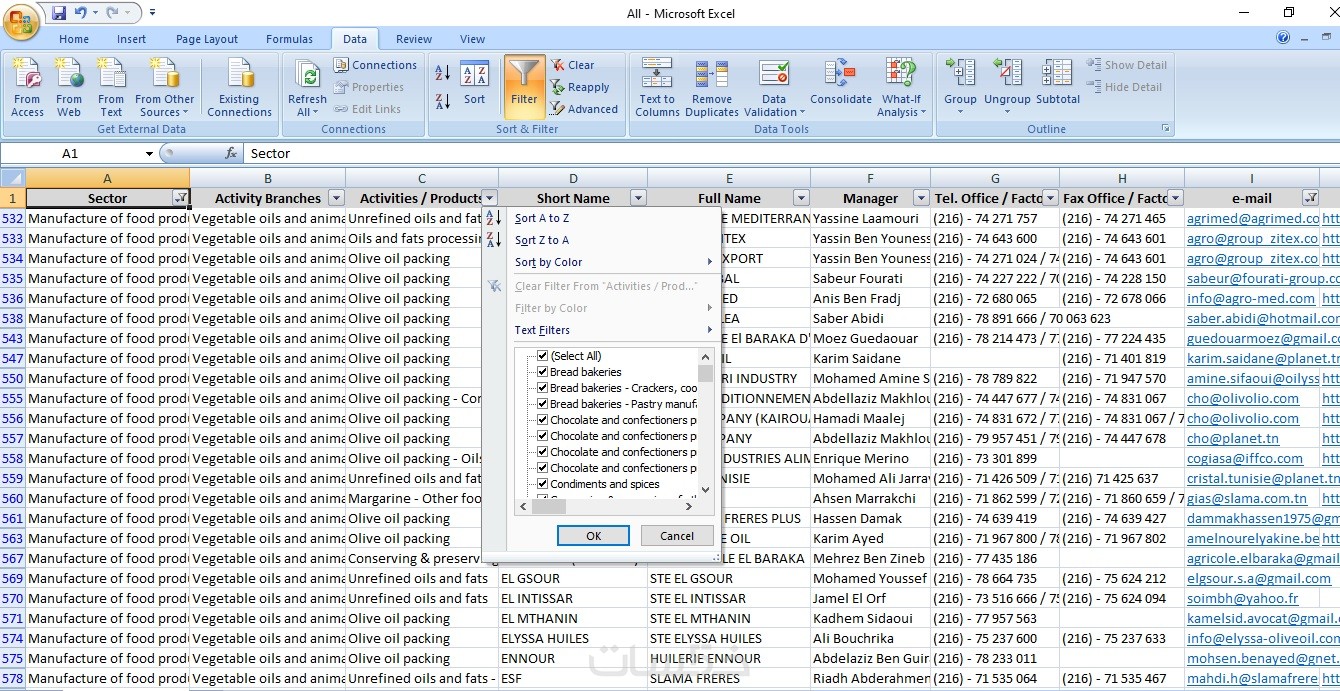1340x691 pixels.
Task: Launch Text to Columns
Action: click(657, 87)
